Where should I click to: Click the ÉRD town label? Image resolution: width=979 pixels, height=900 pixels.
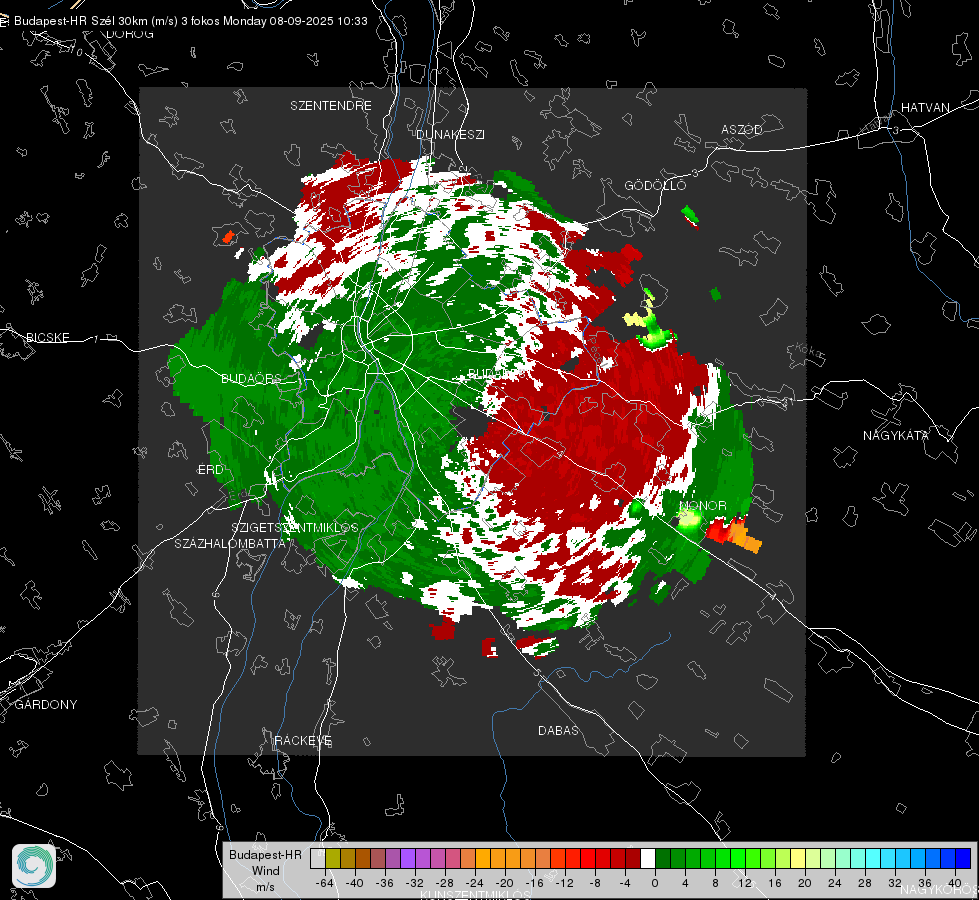click(x=210, y=470)
